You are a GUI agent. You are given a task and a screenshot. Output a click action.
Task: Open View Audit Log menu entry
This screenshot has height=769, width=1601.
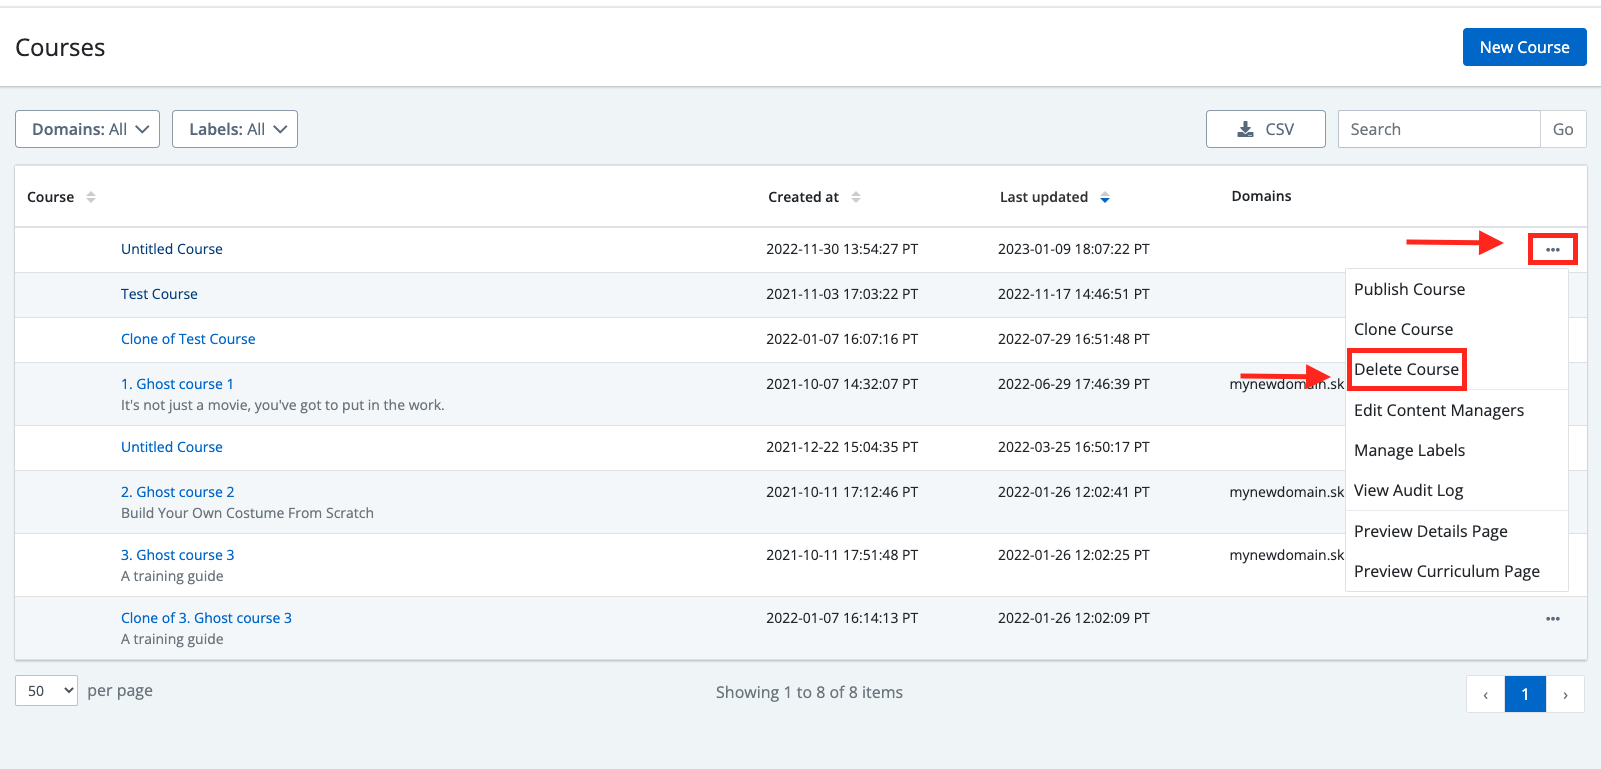[x=1408, y=490]
